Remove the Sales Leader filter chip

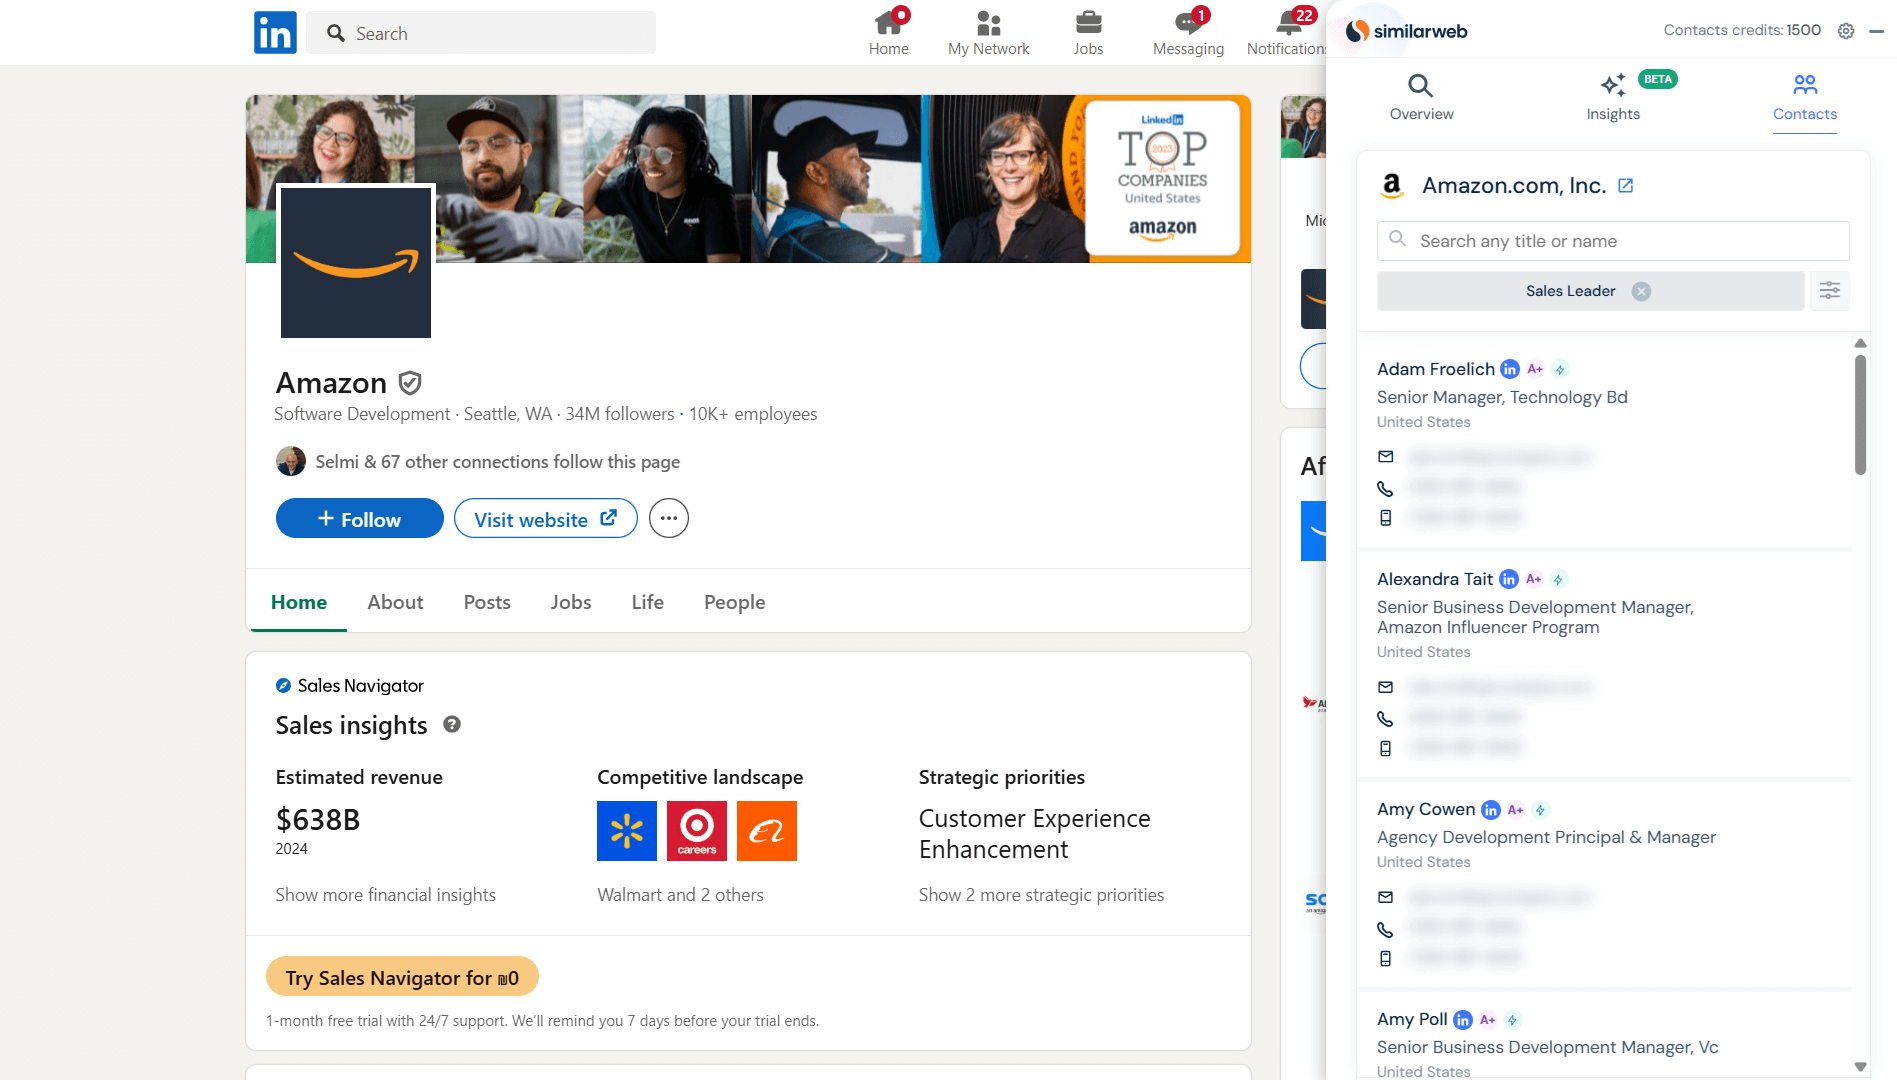pos(1641,291)
